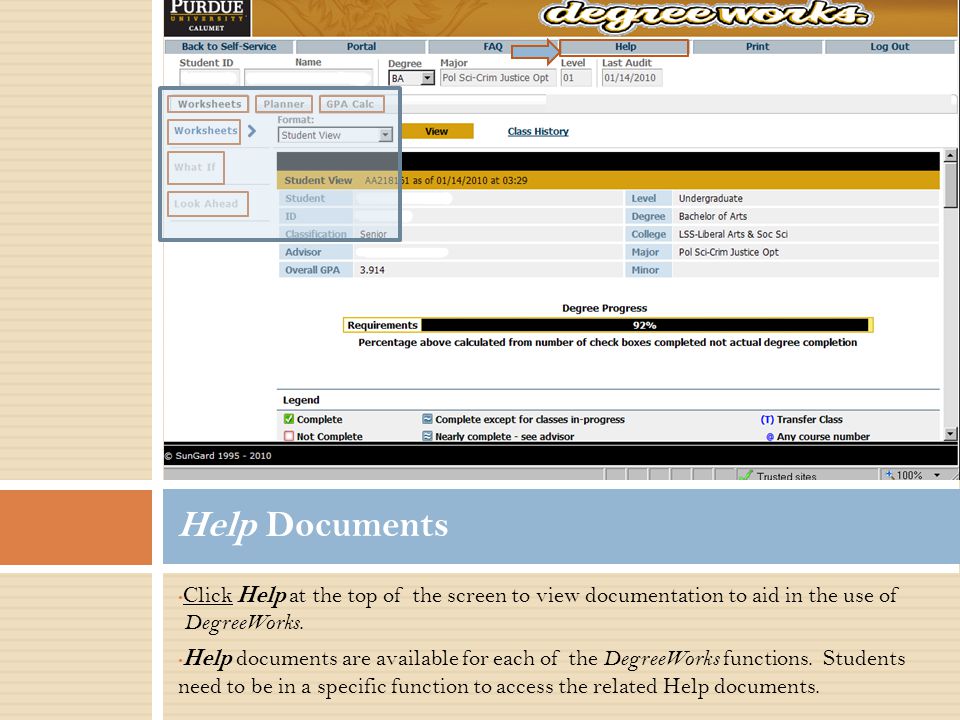960x720 pixels.
Task: Select the top Worksheets tab
Action: [x=209, y=104]
